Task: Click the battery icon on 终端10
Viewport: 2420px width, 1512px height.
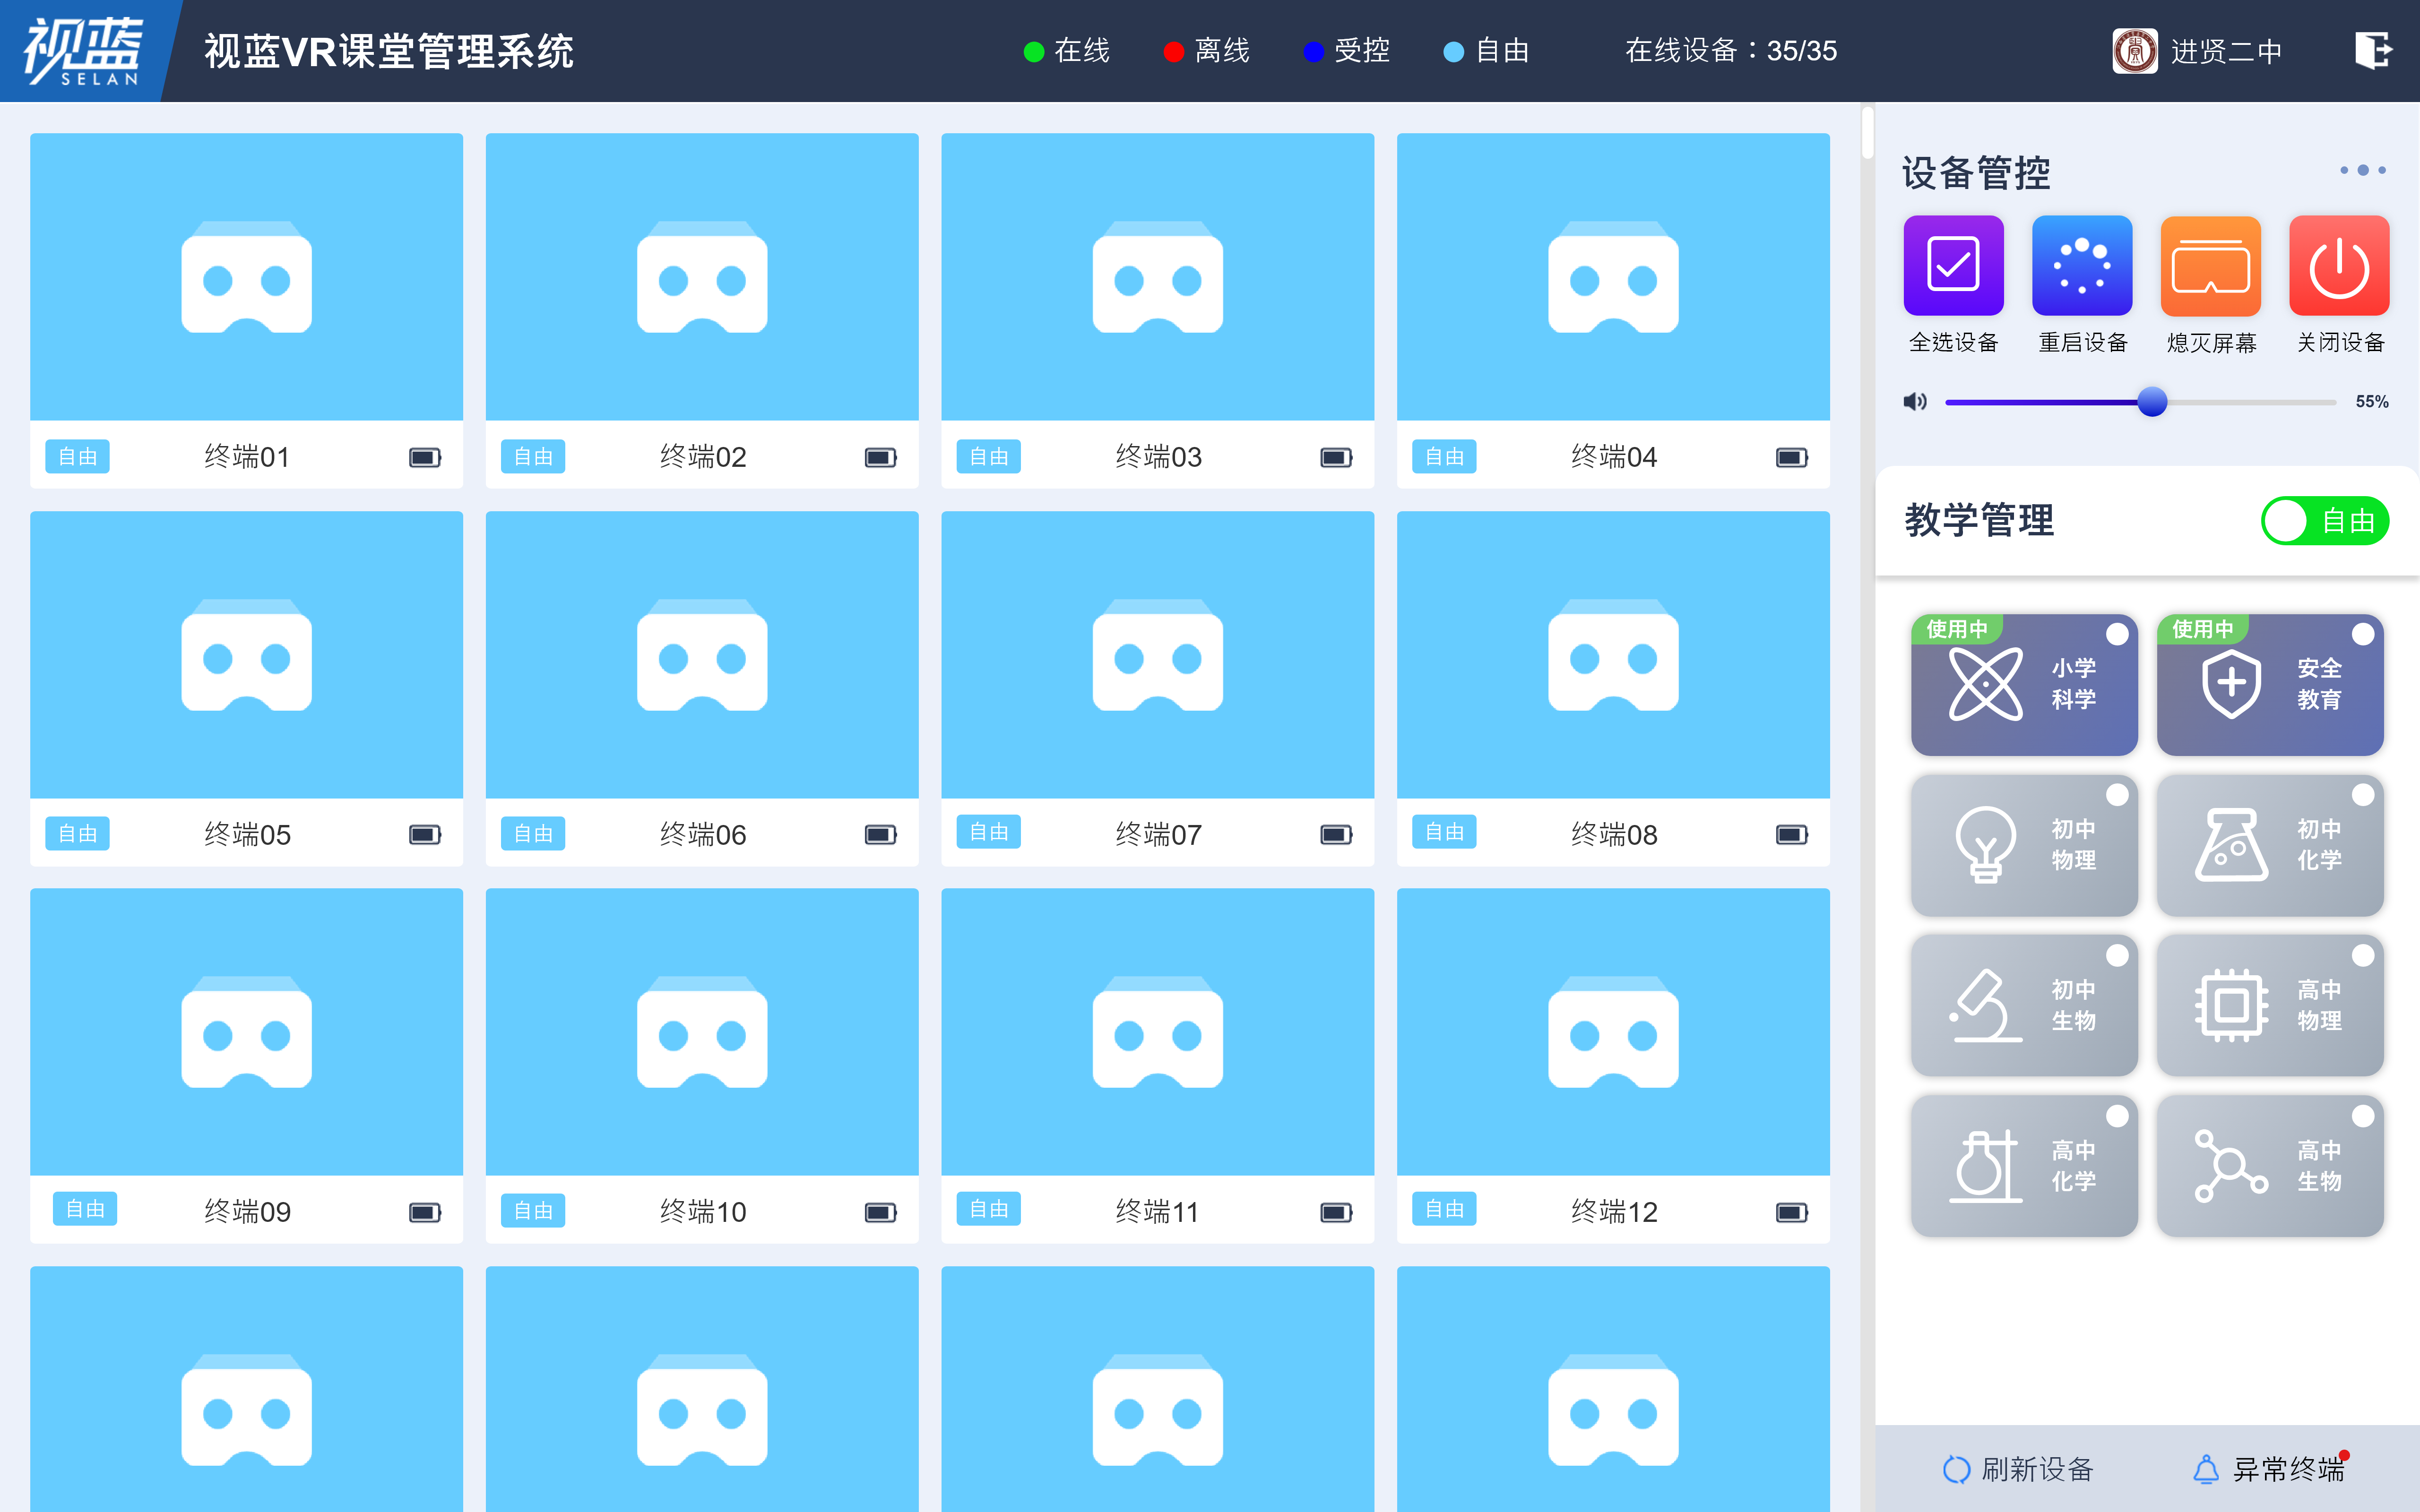Action: click(x=880, y=1212)
